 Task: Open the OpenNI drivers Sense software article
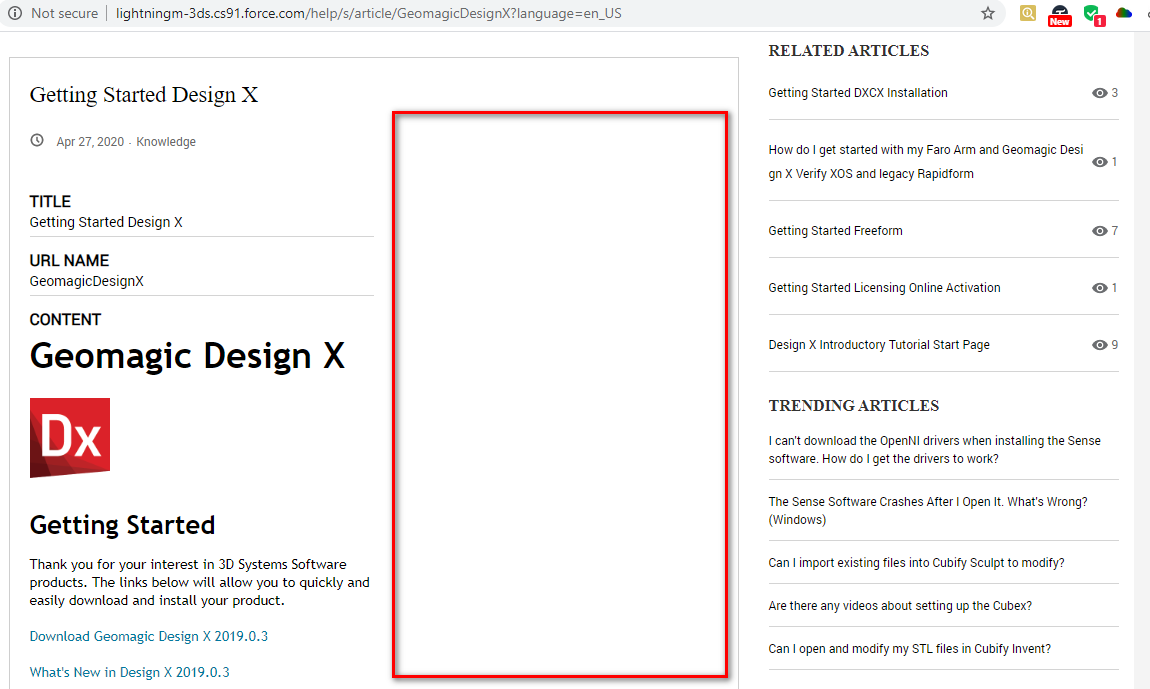point(934,450)
